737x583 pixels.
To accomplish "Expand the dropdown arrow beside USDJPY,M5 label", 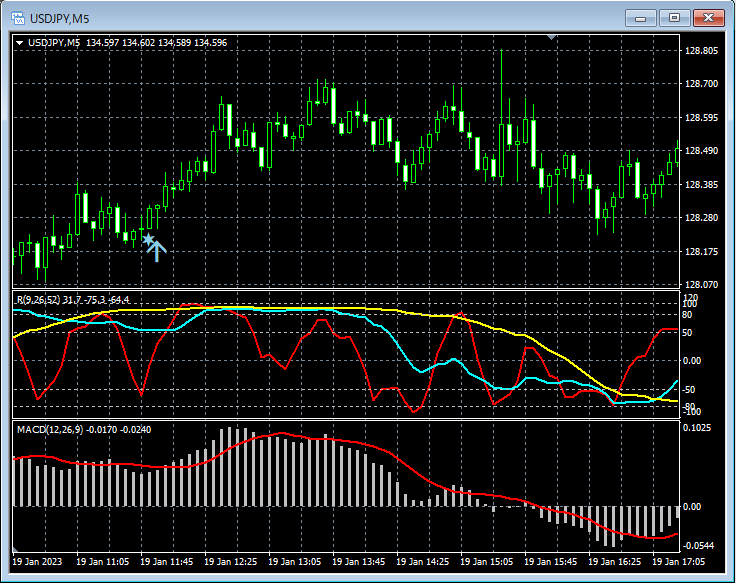I will point(20,43).
